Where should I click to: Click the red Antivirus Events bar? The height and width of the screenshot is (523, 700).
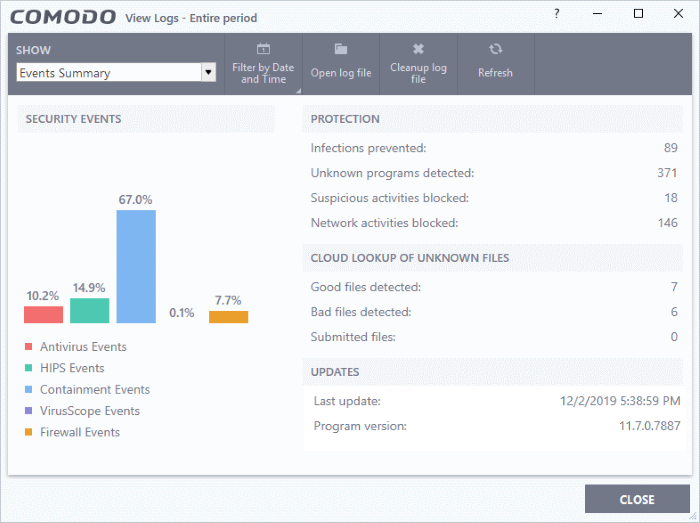point(43,315)
